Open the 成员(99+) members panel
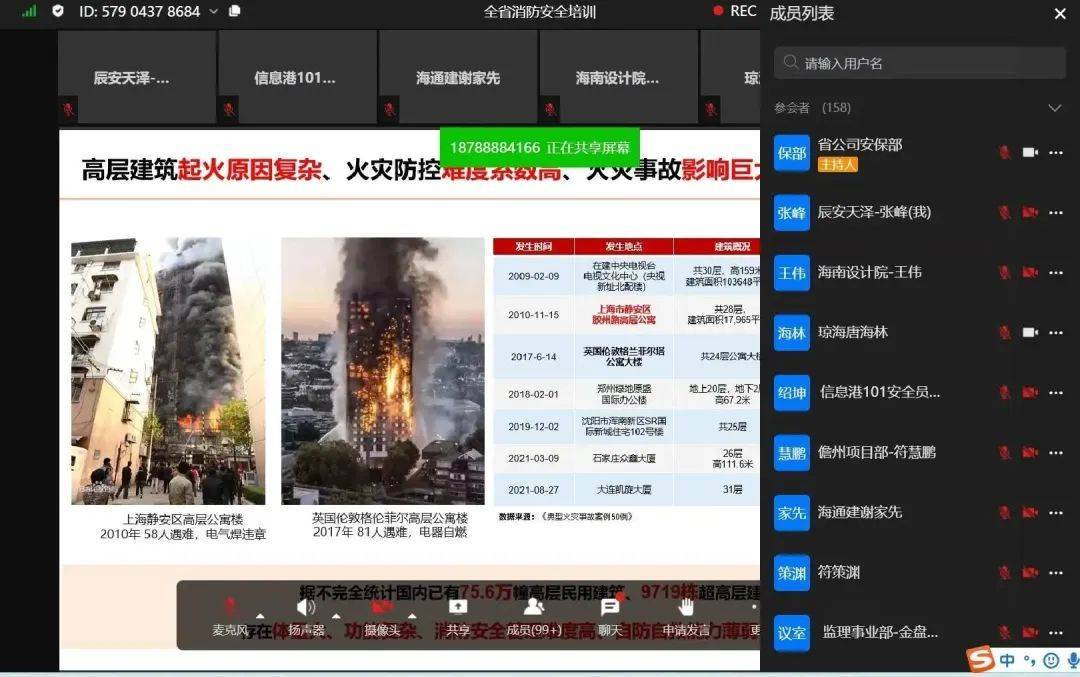 tap(534, 618)
